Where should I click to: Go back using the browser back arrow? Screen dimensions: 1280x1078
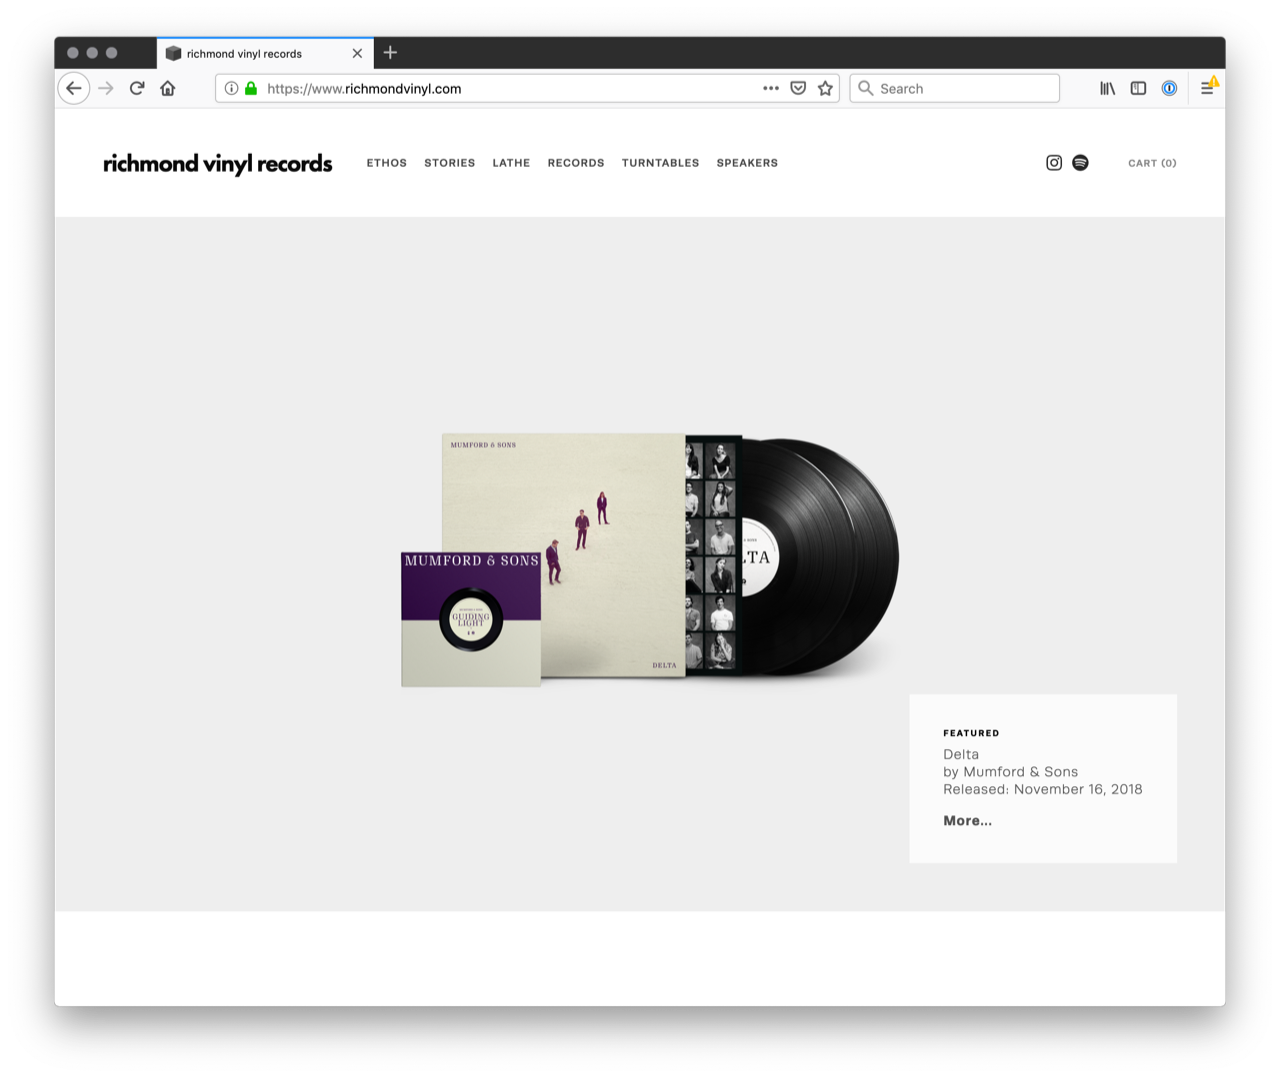click(x=74, y=88)
